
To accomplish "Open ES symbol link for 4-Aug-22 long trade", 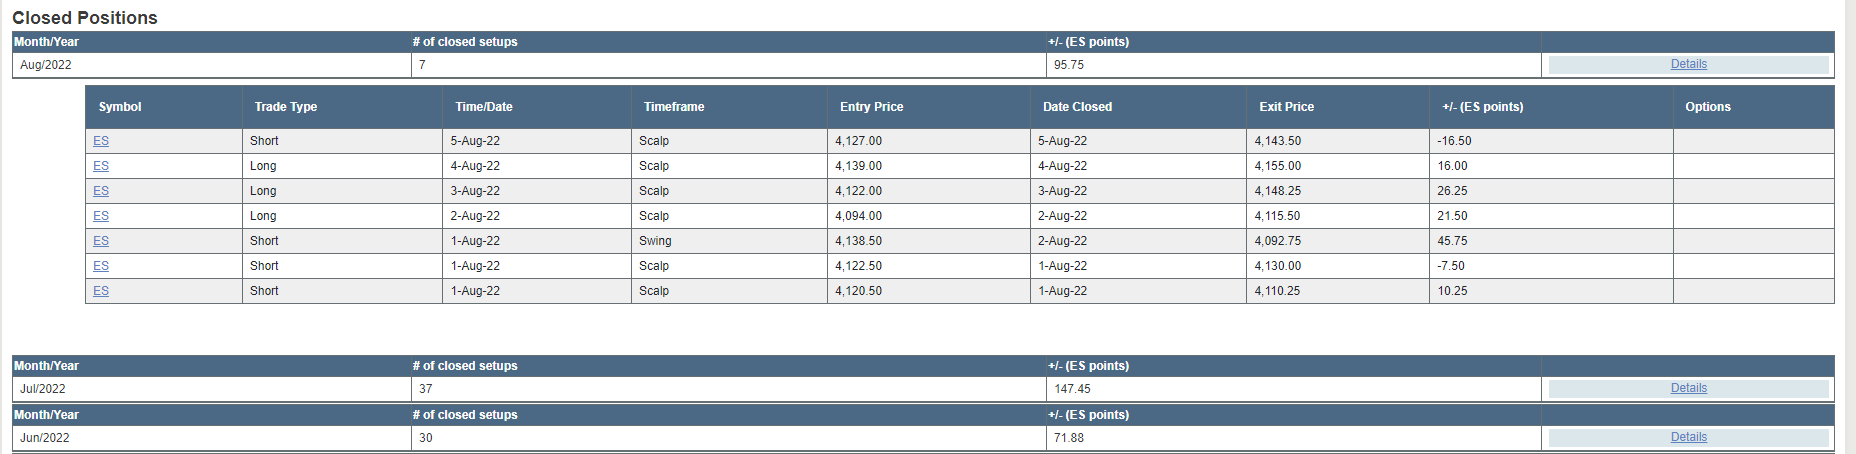I will click(101, 166).
